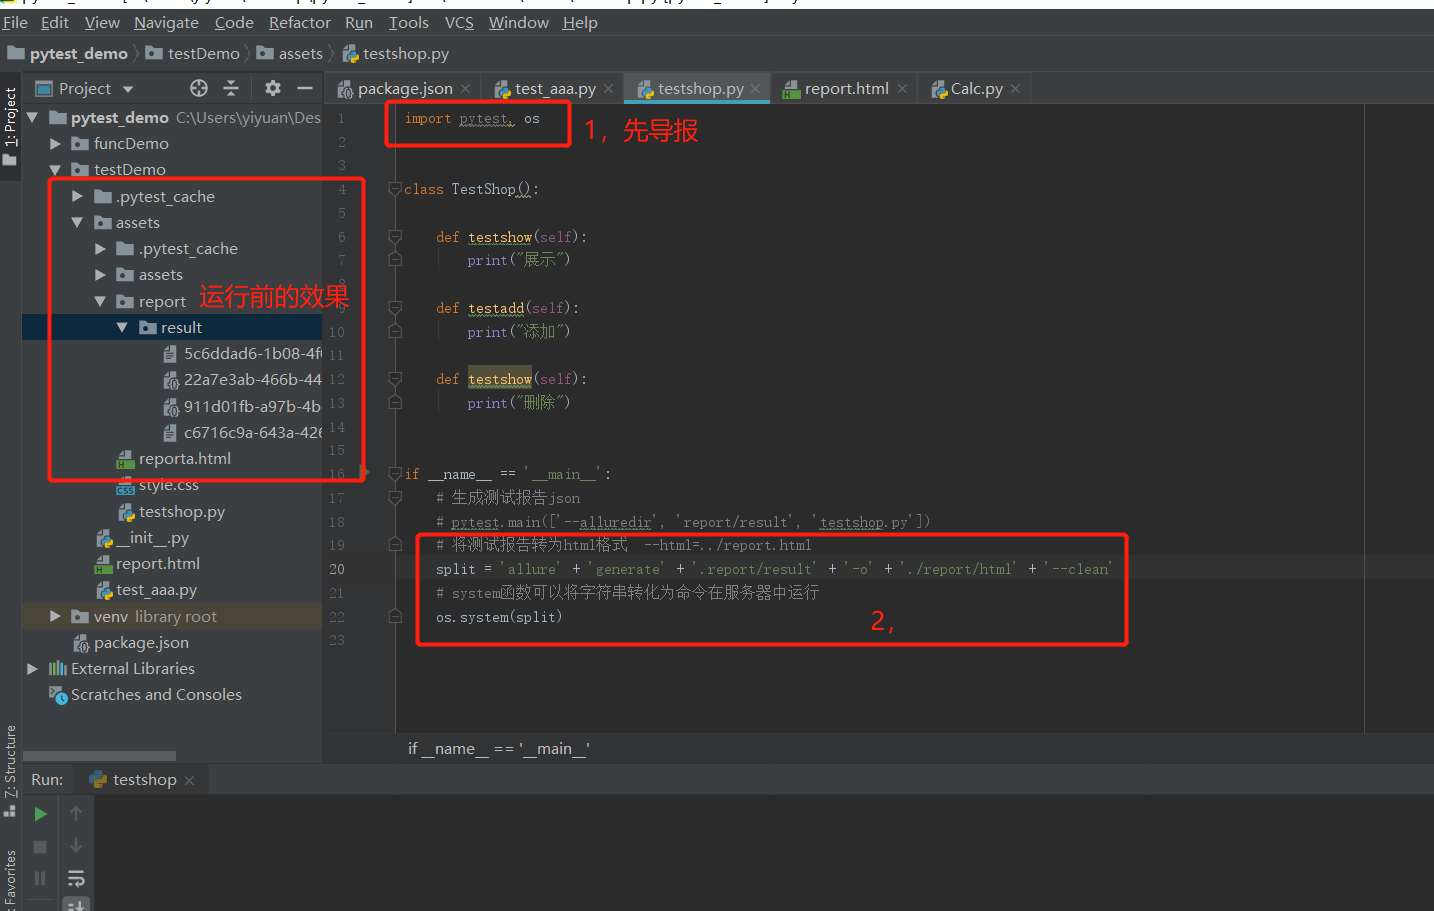Toggle soft-wrap icon in Run panel
The height and width of the screenshot is (911, 1434).
[x=76, y=878]
